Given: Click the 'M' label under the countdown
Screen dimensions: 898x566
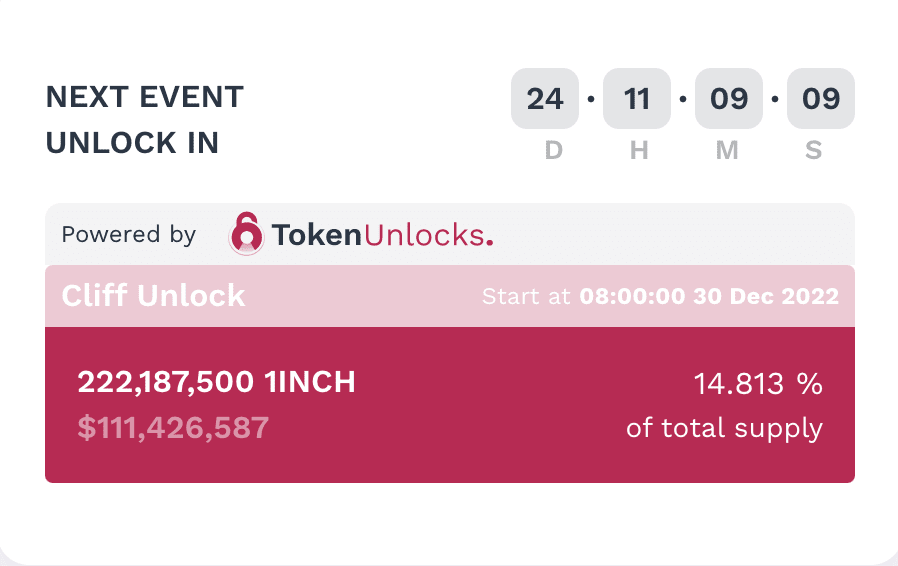Looking at the screenshot, I should point(727,150).
